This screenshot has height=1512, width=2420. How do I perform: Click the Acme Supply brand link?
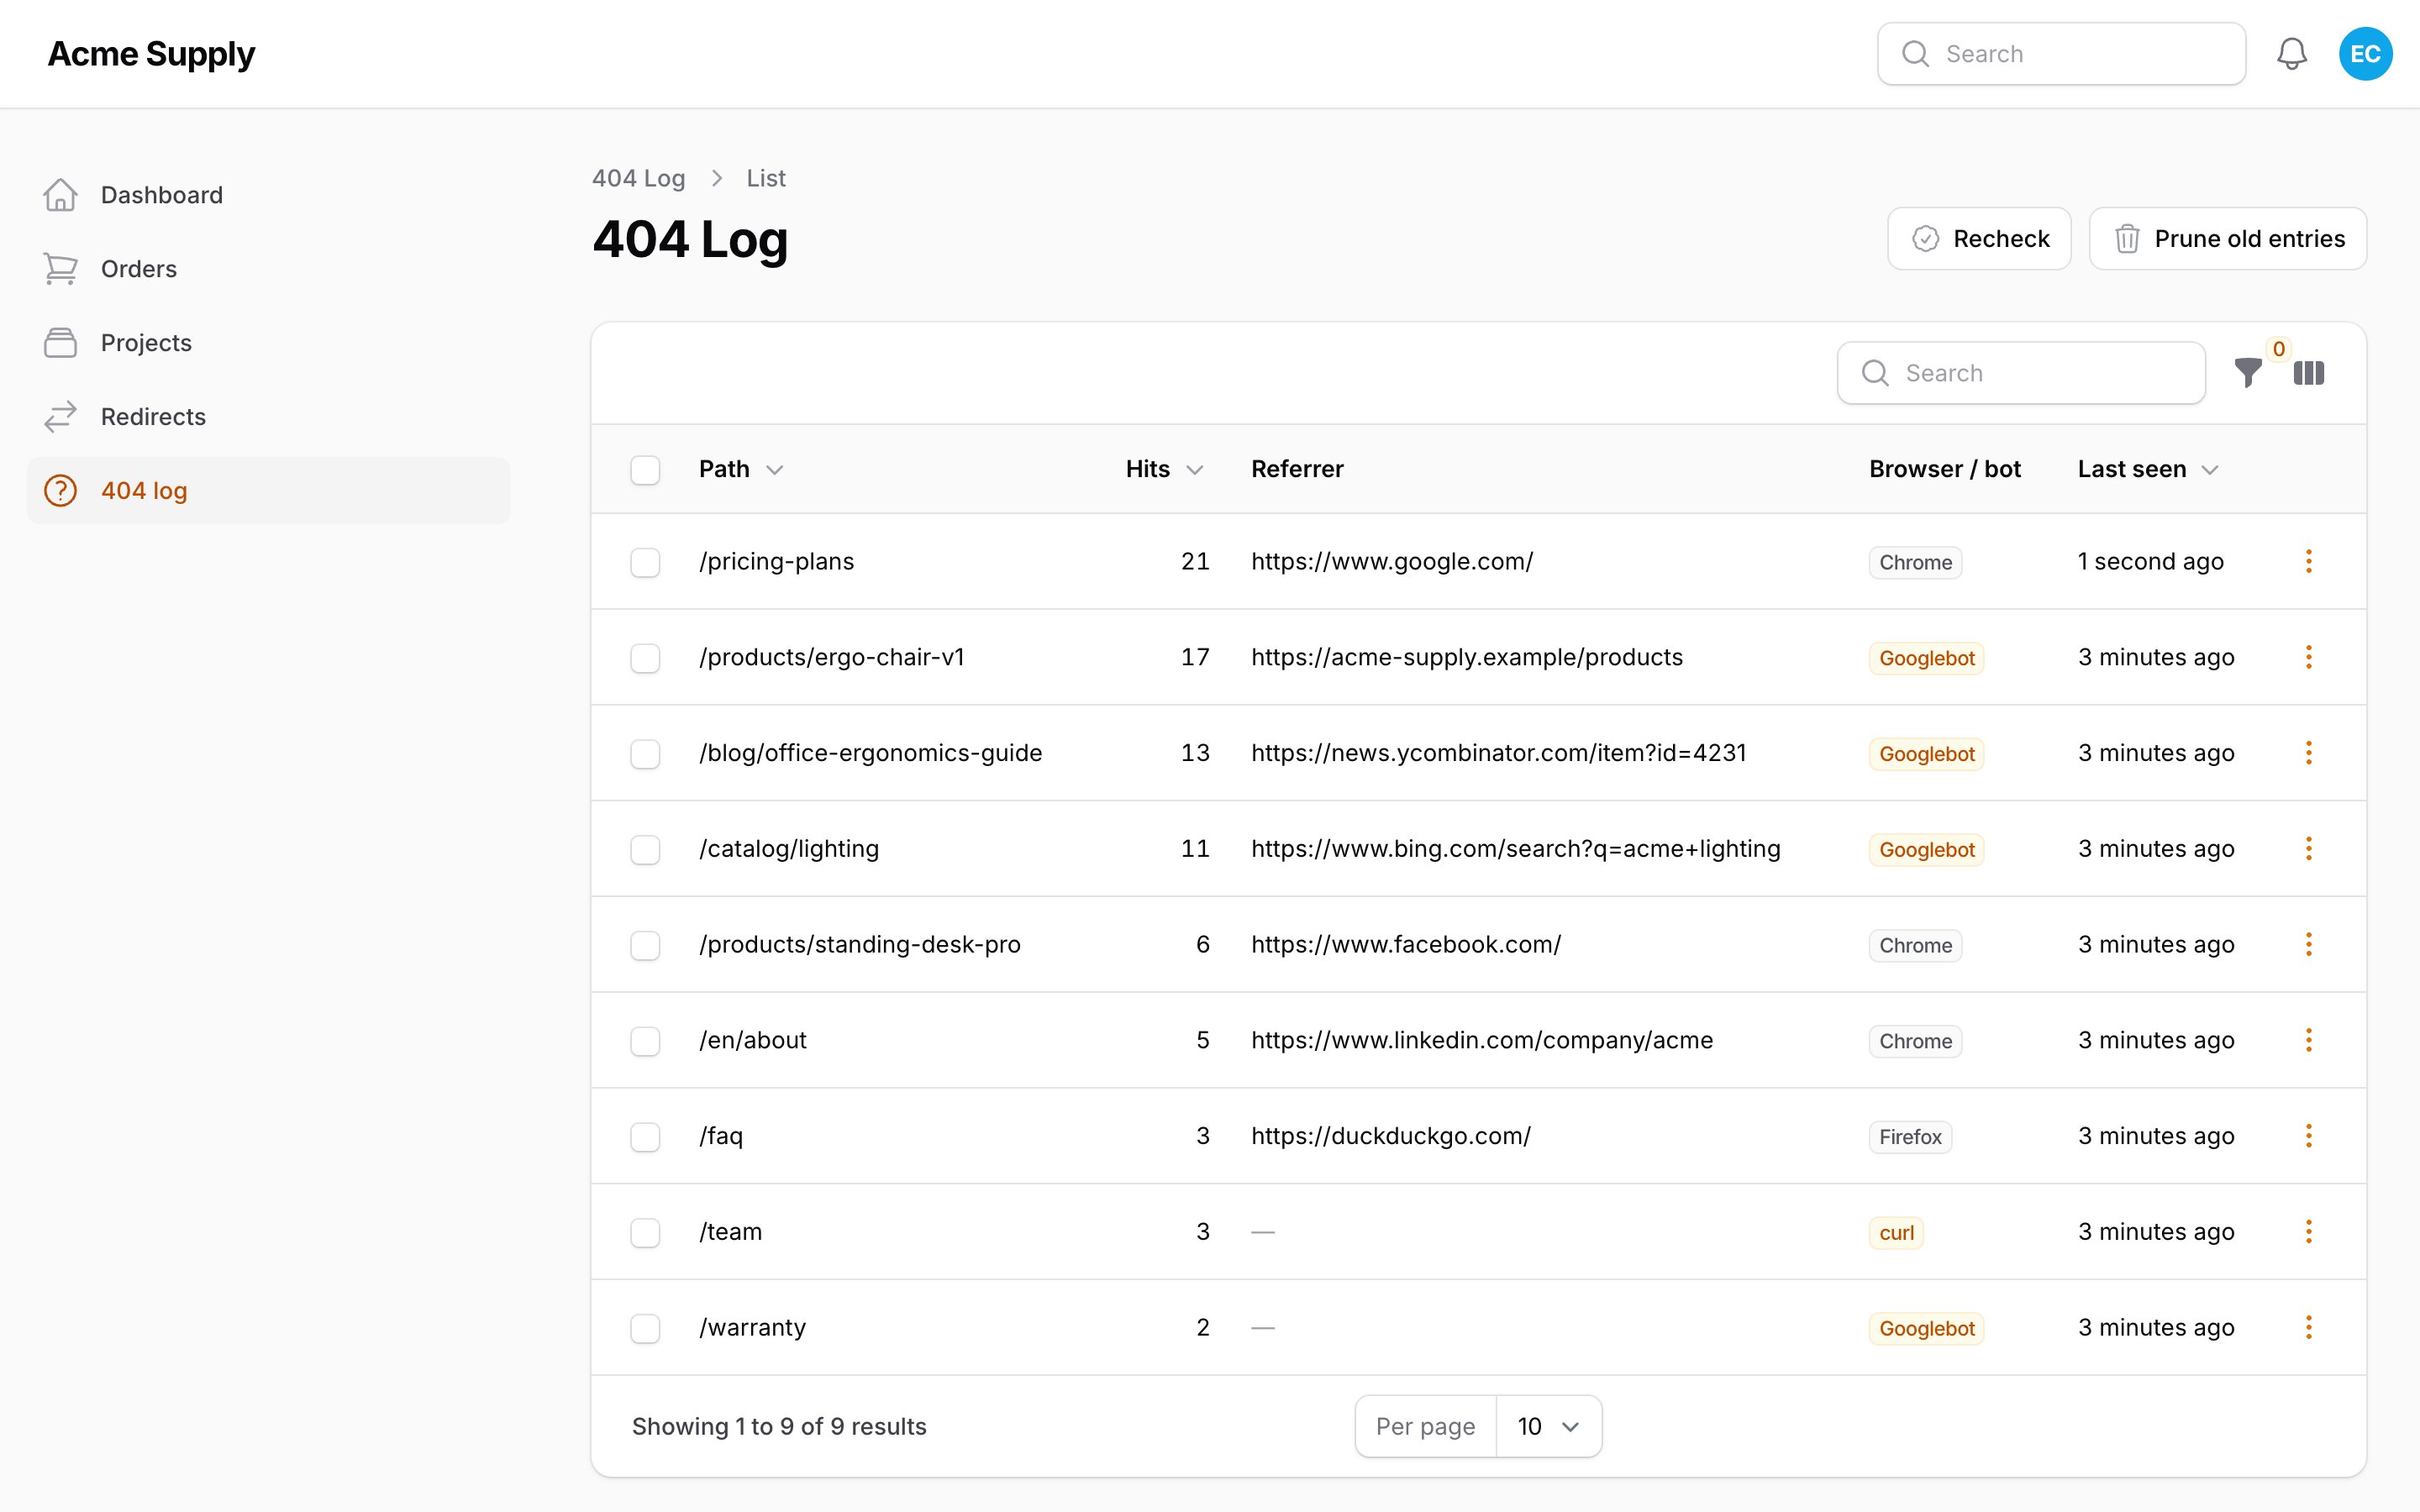[151, 54]
